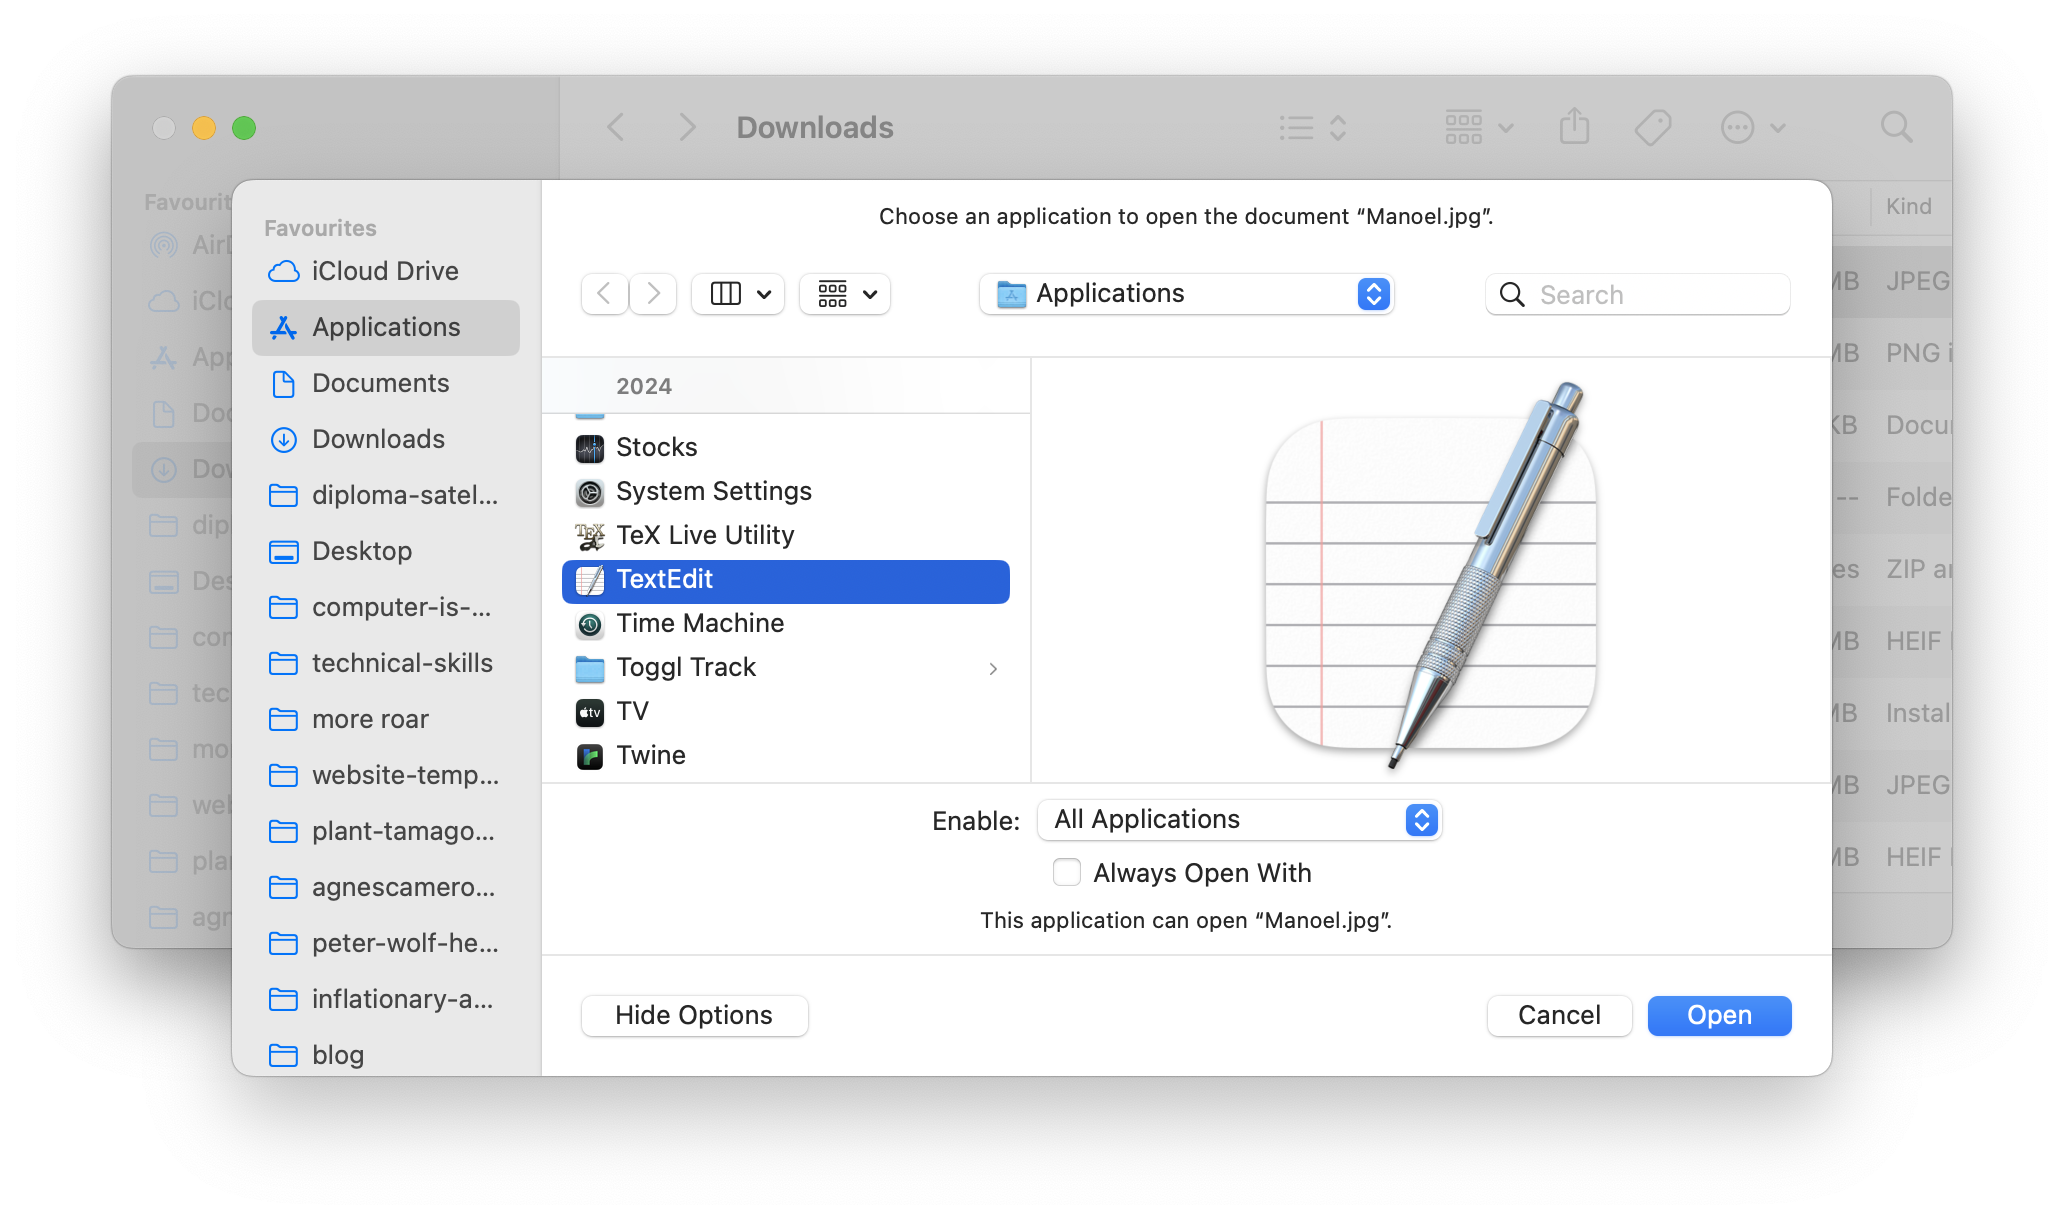Open the column view mode dropdown
This screenshot has width=2064, height=1224.
coord(739,294)
